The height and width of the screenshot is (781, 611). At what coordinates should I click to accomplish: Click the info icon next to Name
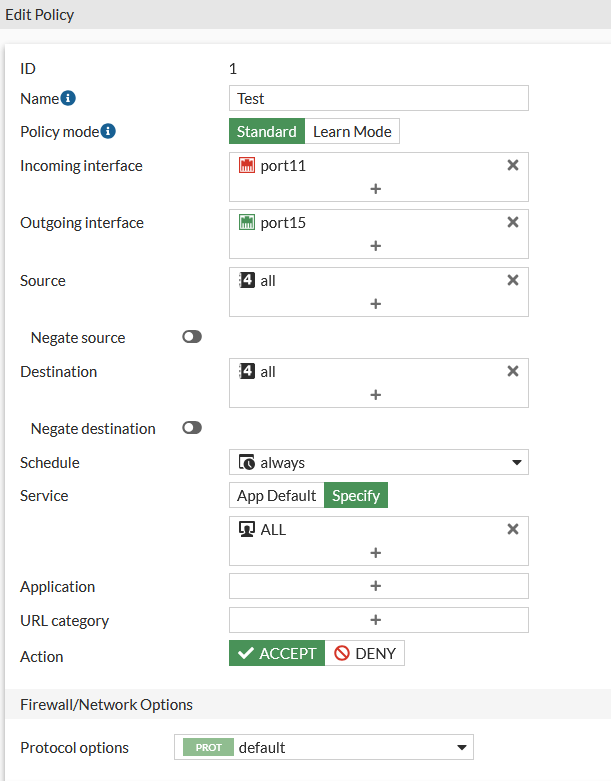point(68,98)
